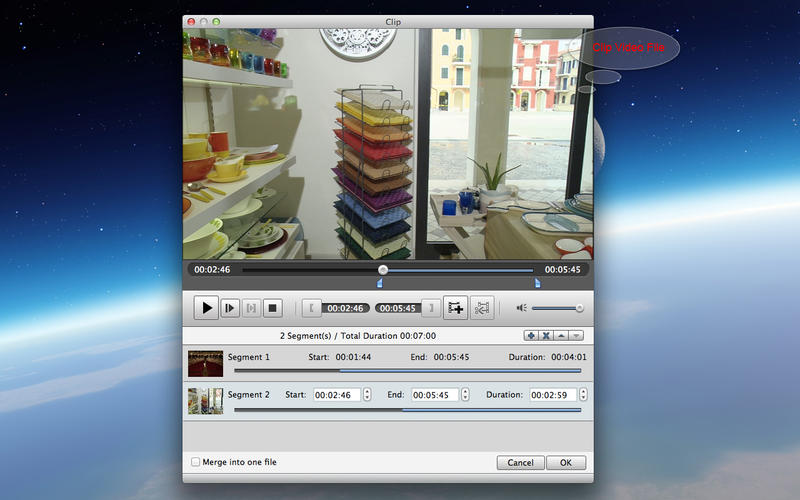The image size is (800, 500).
Task: Click the play segment bracket button
Action: point(252,308)
